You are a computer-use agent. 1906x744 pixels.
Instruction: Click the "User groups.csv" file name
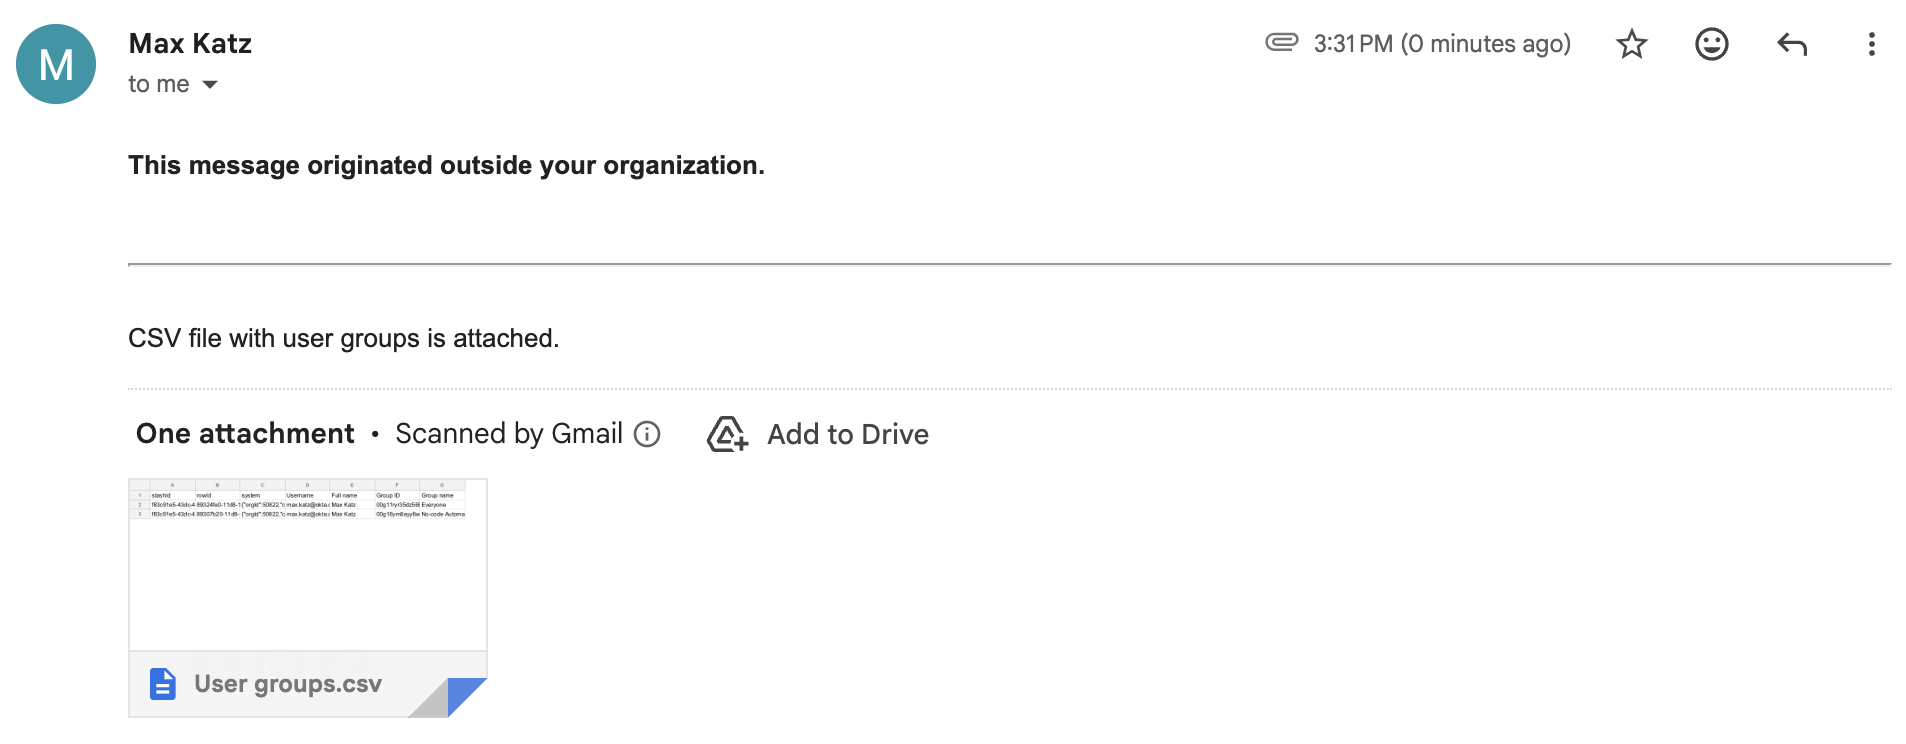click(x=288, y=684)
